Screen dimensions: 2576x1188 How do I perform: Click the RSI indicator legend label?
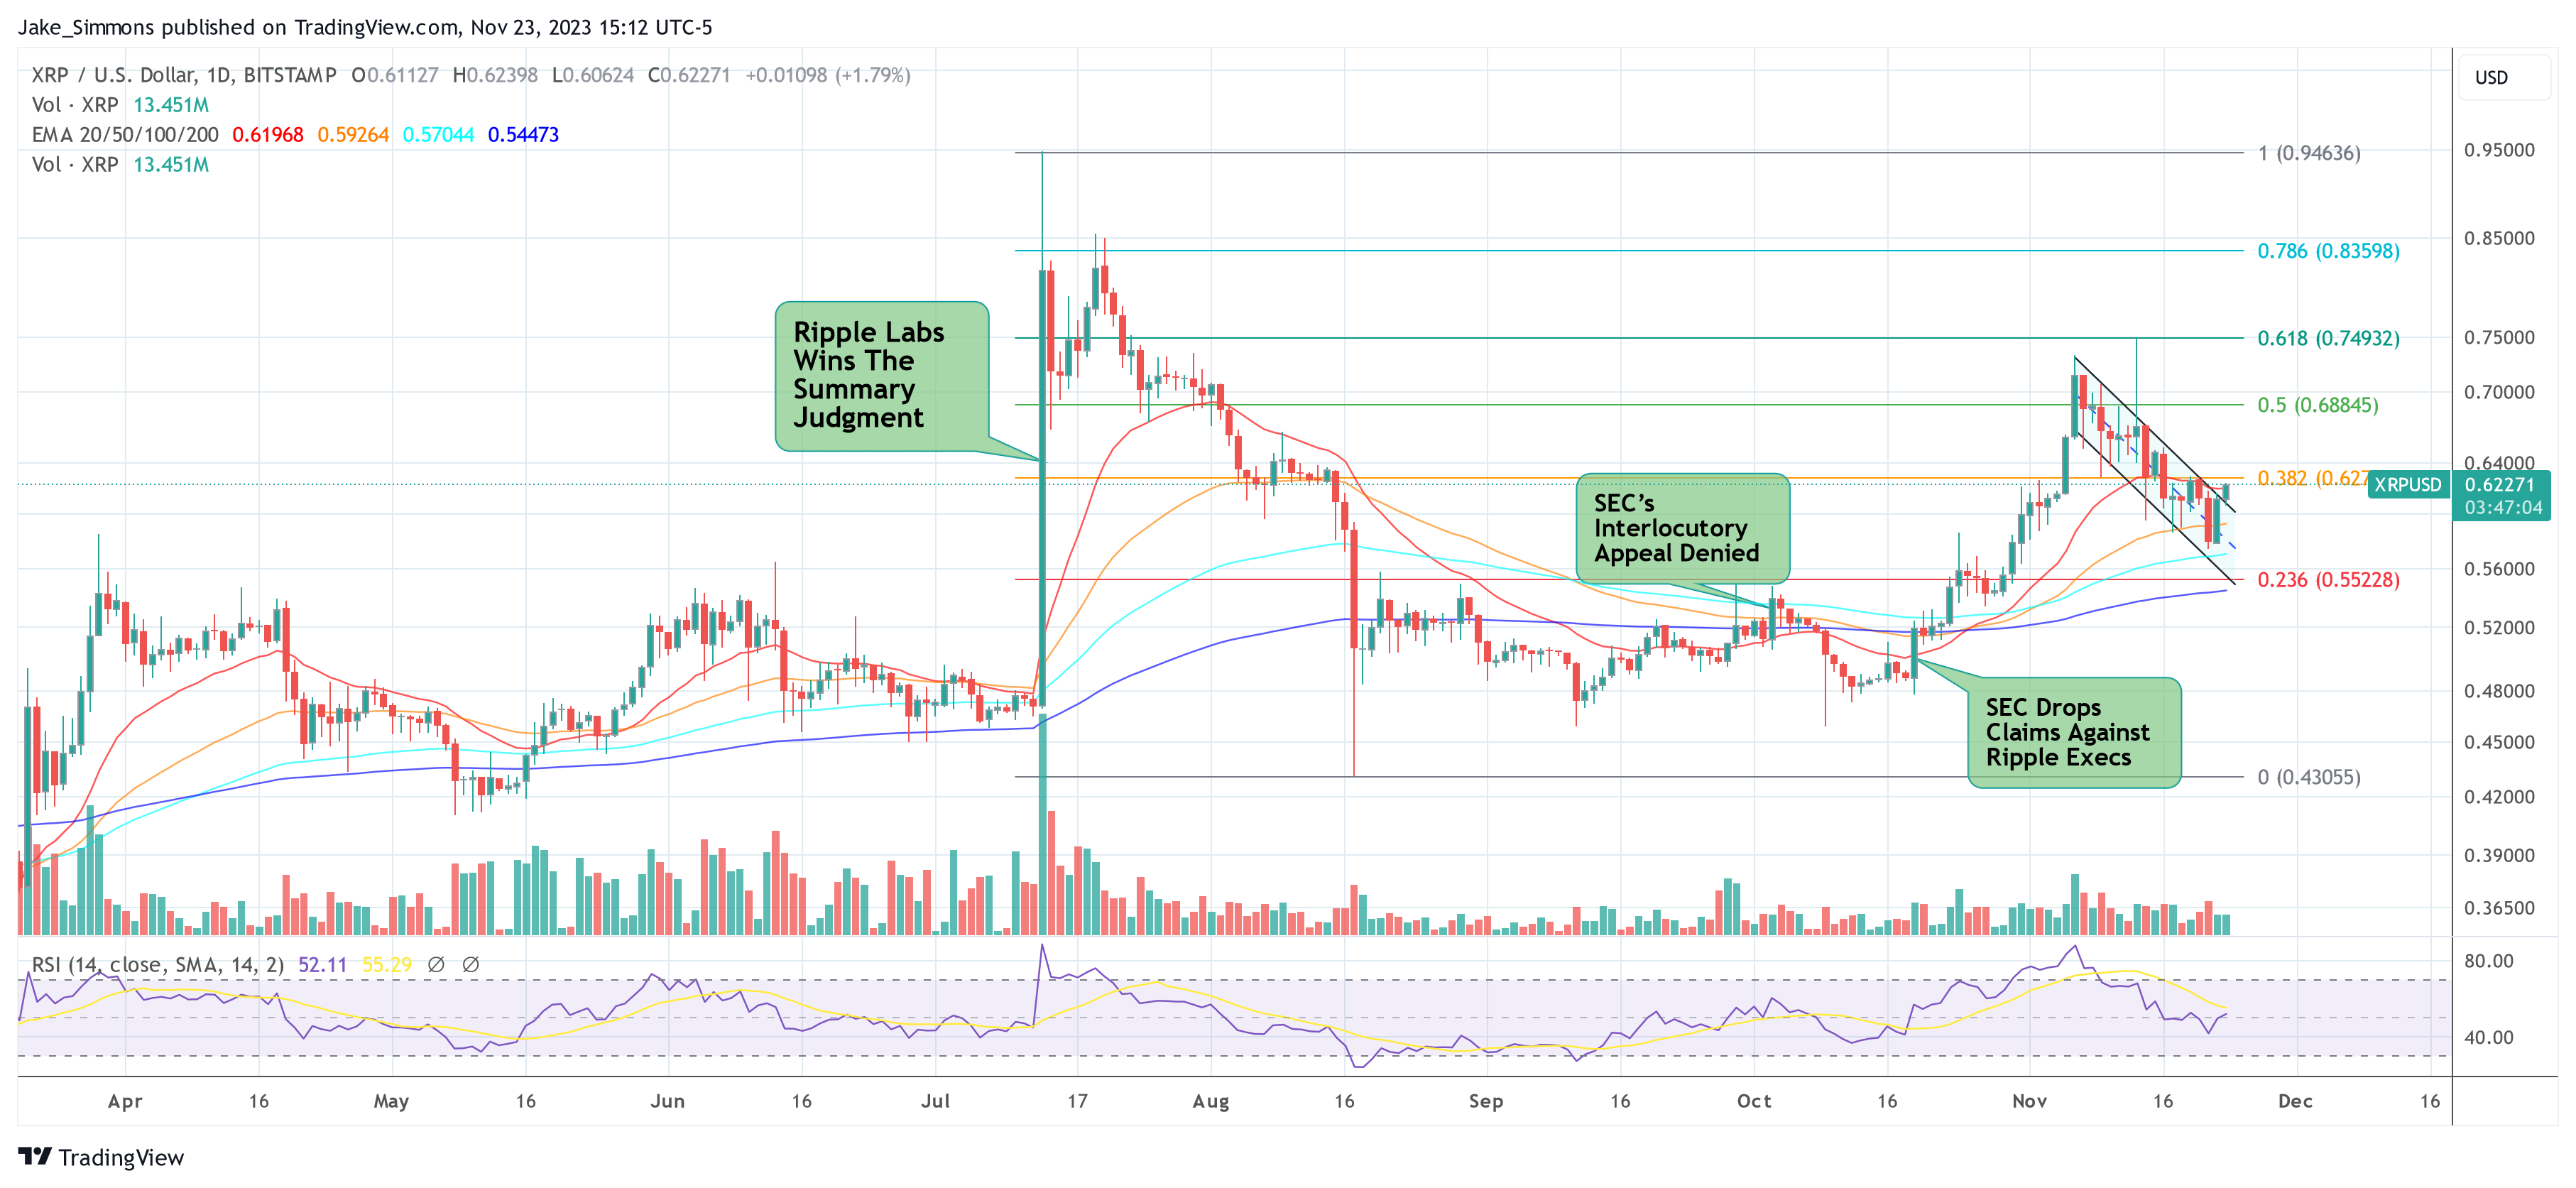158,964
